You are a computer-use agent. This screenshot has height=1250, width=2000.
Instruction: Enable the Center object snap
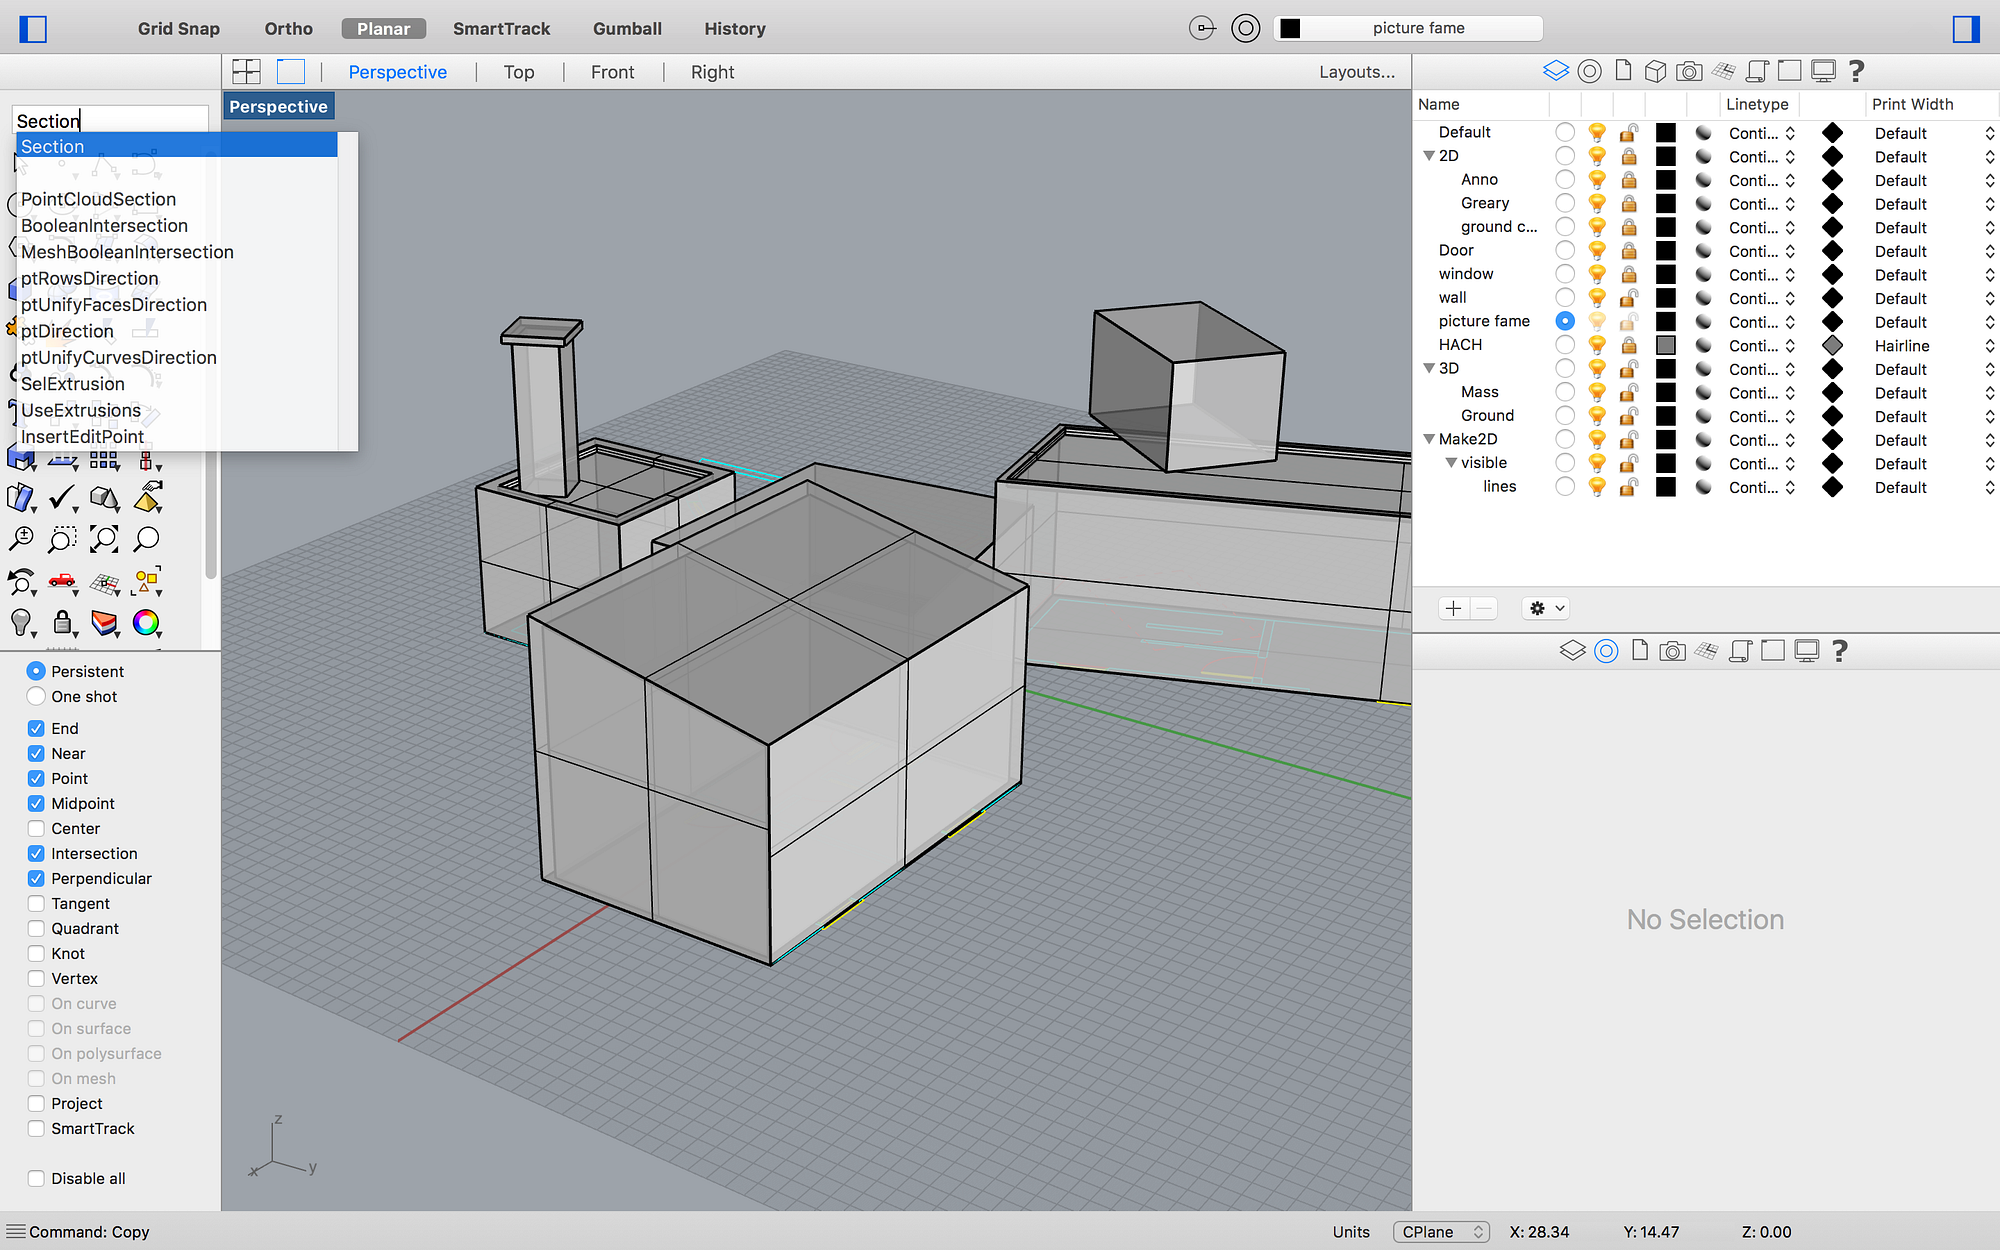click(36, 828)
